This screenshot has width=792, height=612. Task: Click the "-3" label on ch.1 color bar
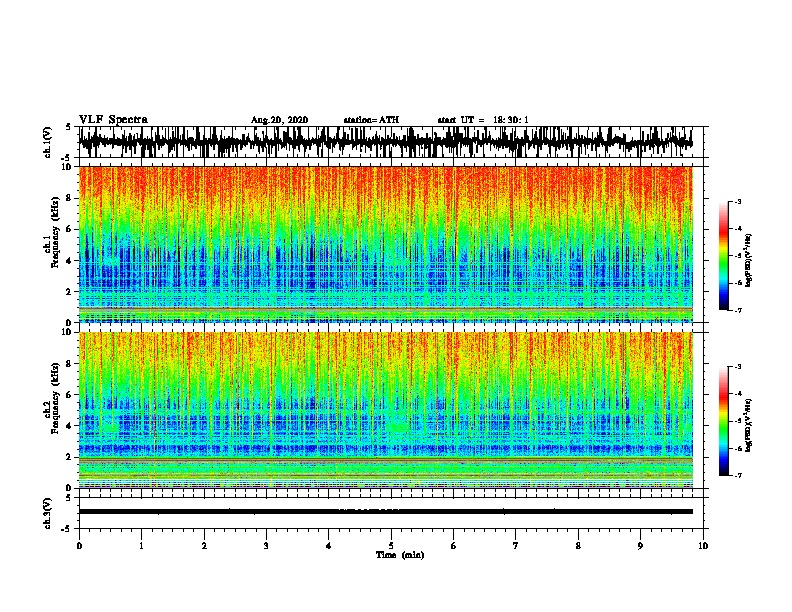point(738,201)
